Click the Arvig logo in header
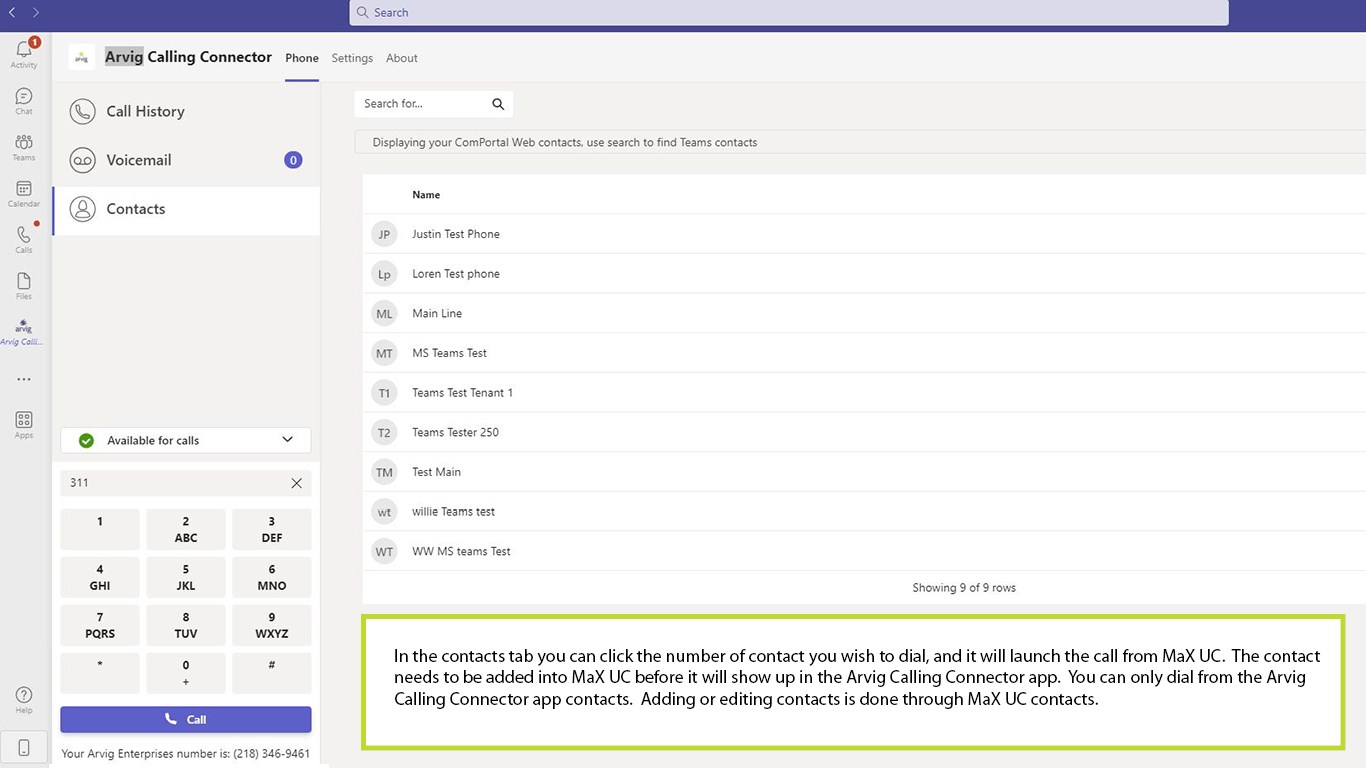Screen dimensions: 1366x768 pos(81,57)
